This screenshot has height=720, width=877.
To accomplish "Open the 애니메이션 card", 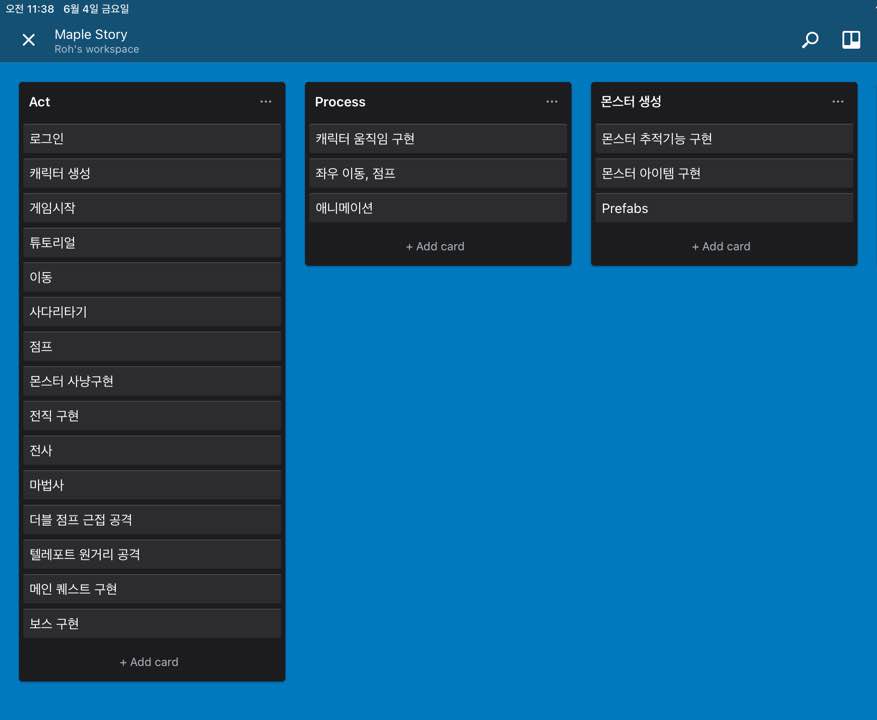I will click(x=438, y=208).
